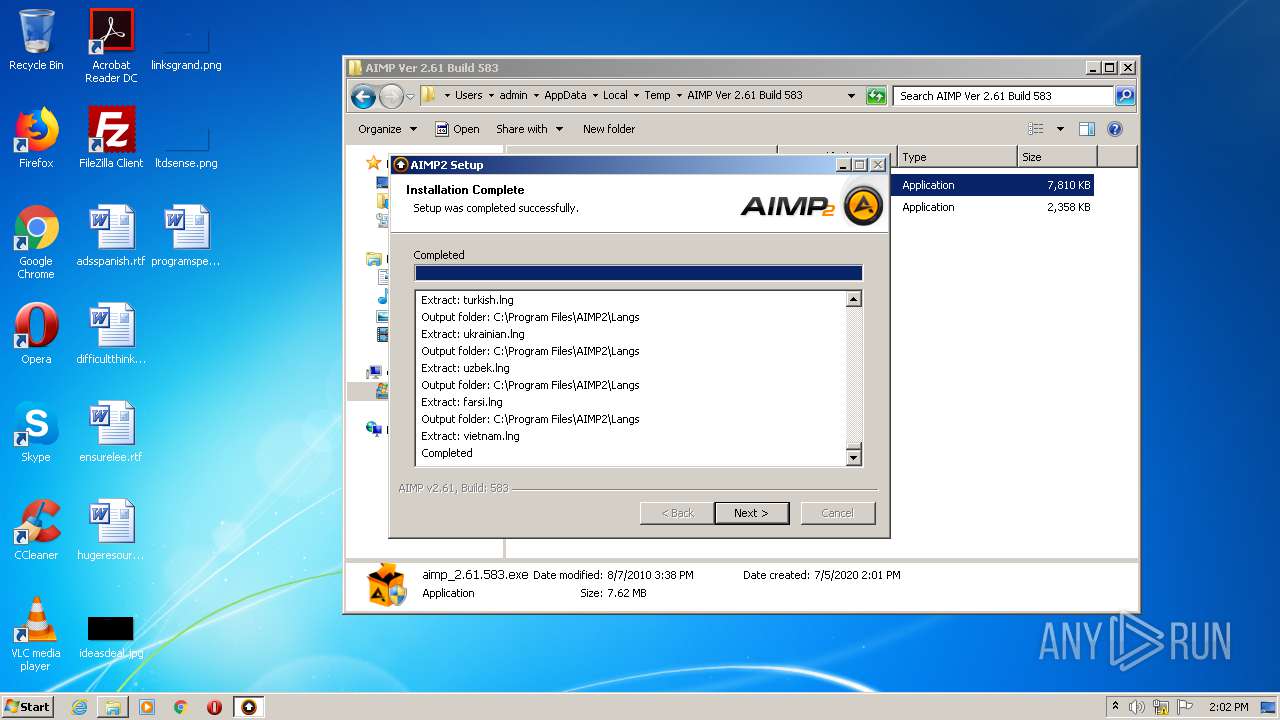Open the Firefox desktop shortcut
The width and height of the screenshot is (1280, 720).
tap(36, 138)
